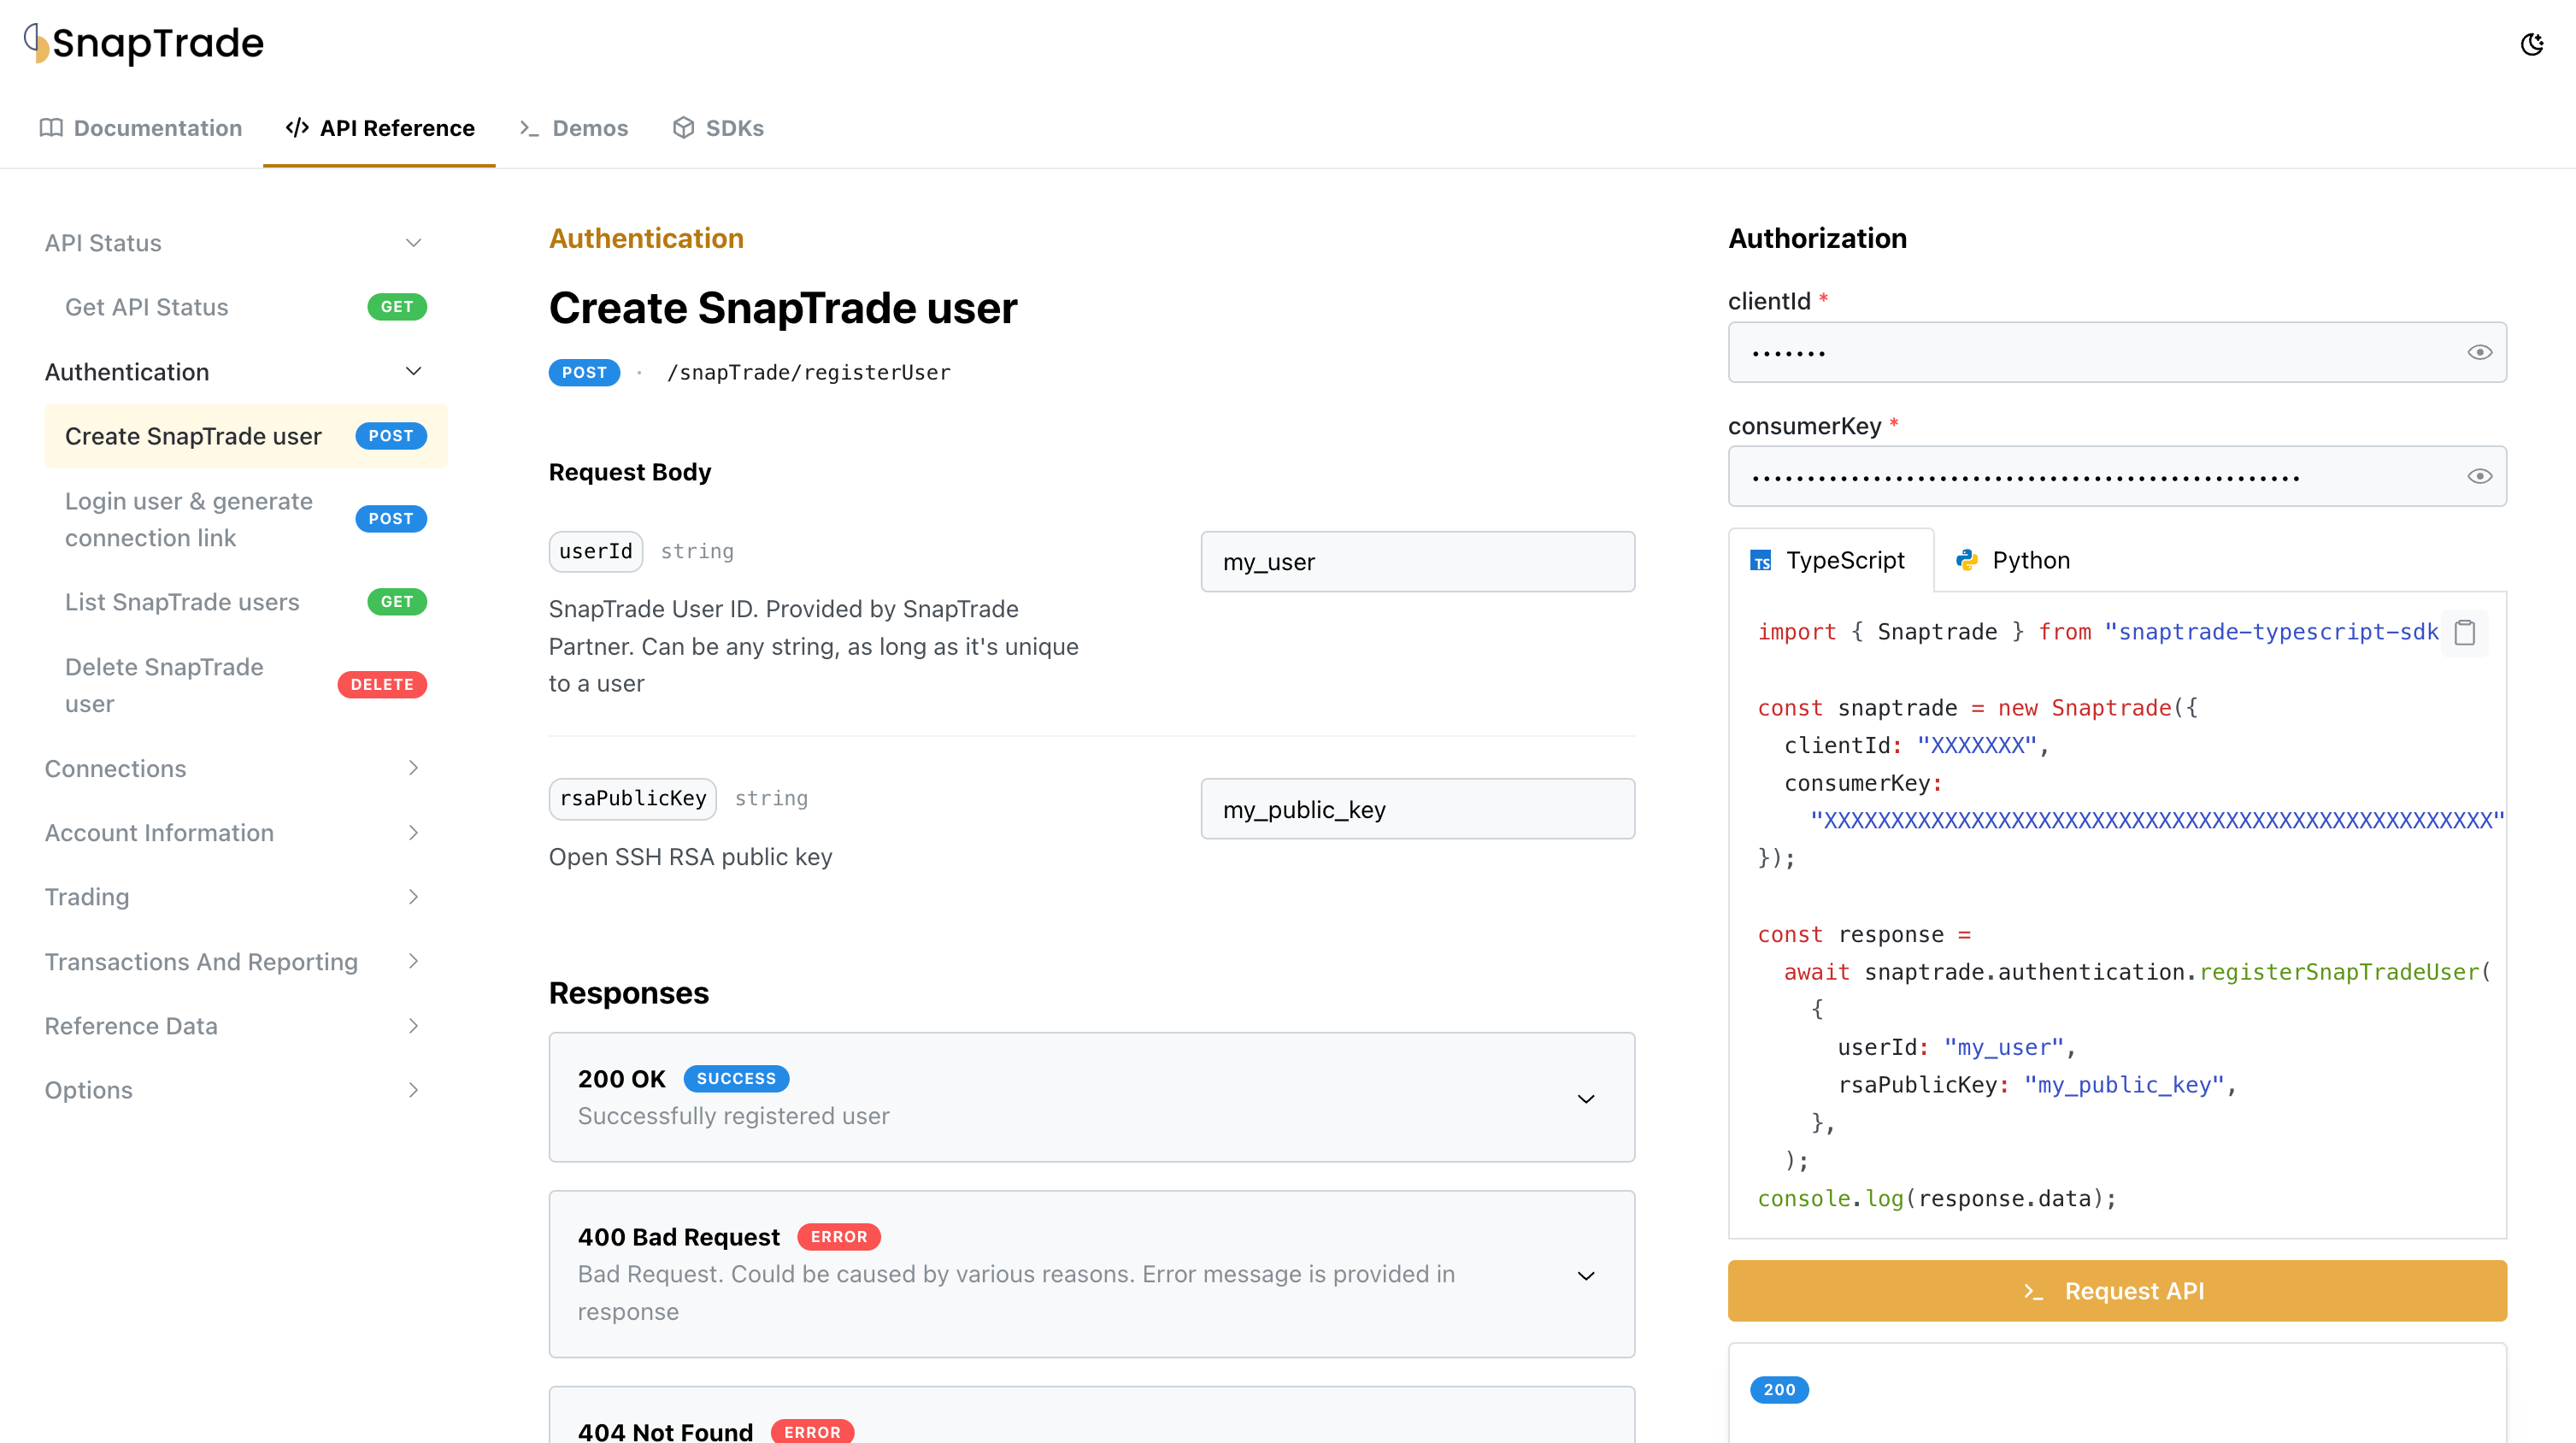Click the Documentation book icon

[x=51, y=128]
